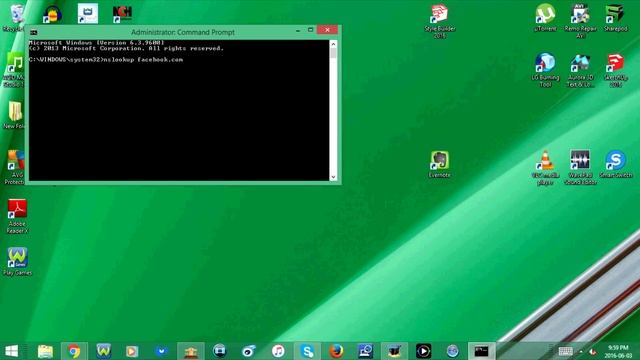640x360 pixels.
Task: Close the Command Prompt window
Action: tap(327, 30)
